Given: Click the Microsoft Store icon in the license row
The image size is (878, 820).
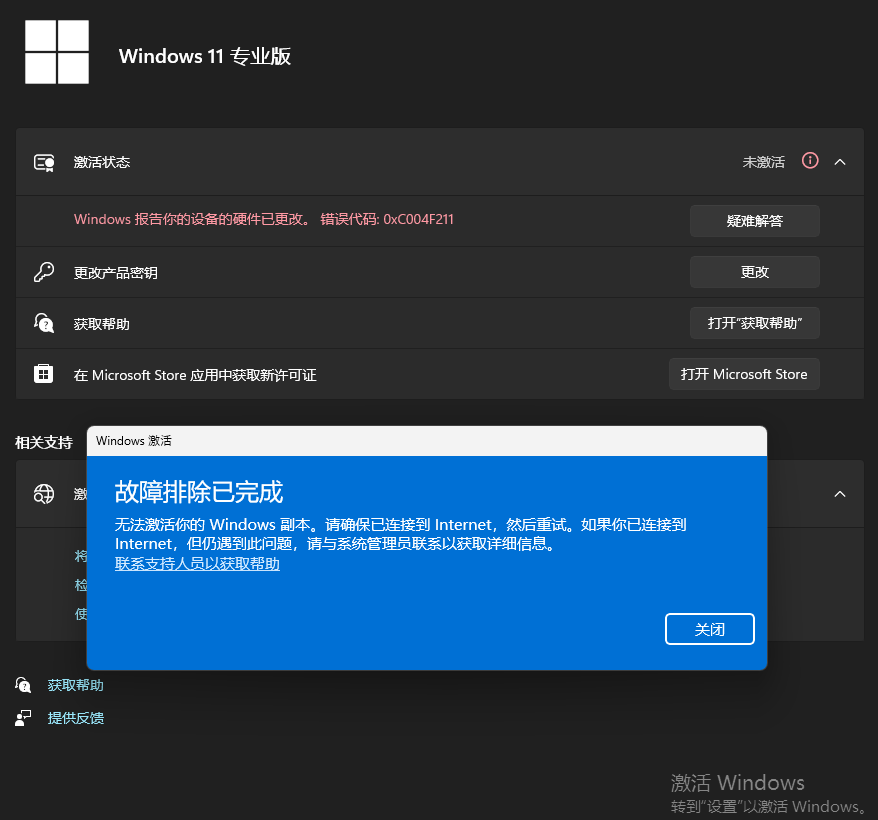Looking at the screenshot, I should [x=42, y=373].
